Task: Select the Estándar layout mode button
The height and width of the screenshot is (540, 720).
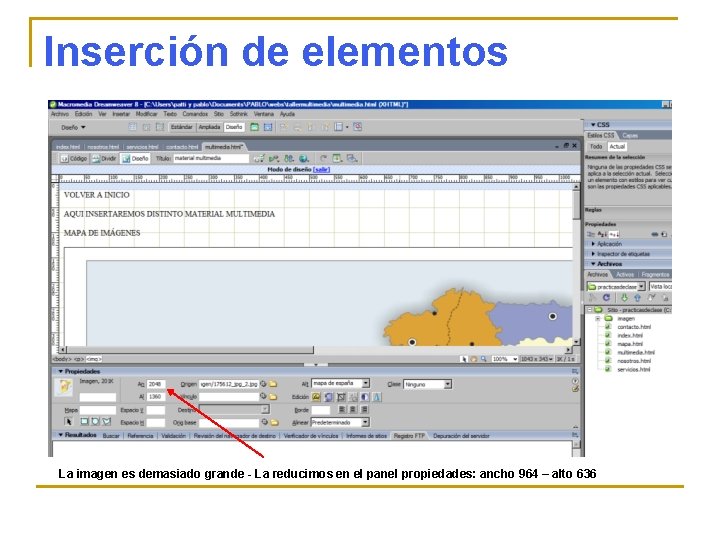Action: (182, 127)
